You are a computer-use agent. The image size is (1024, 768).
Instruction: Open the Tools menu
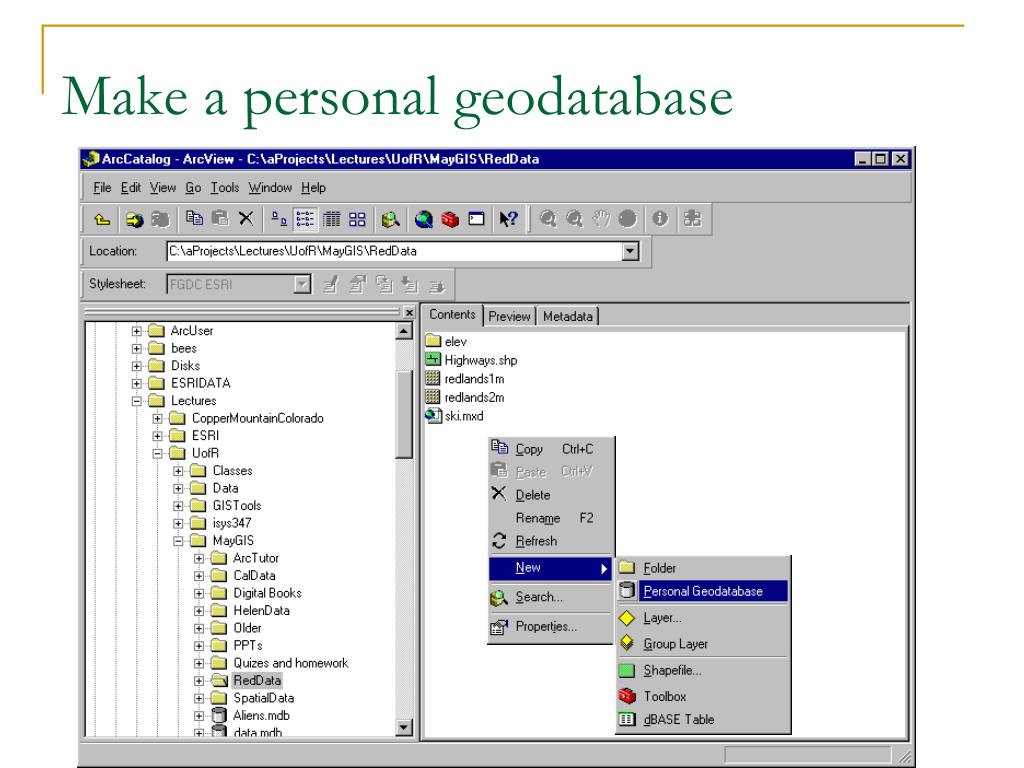coord(225,188)
